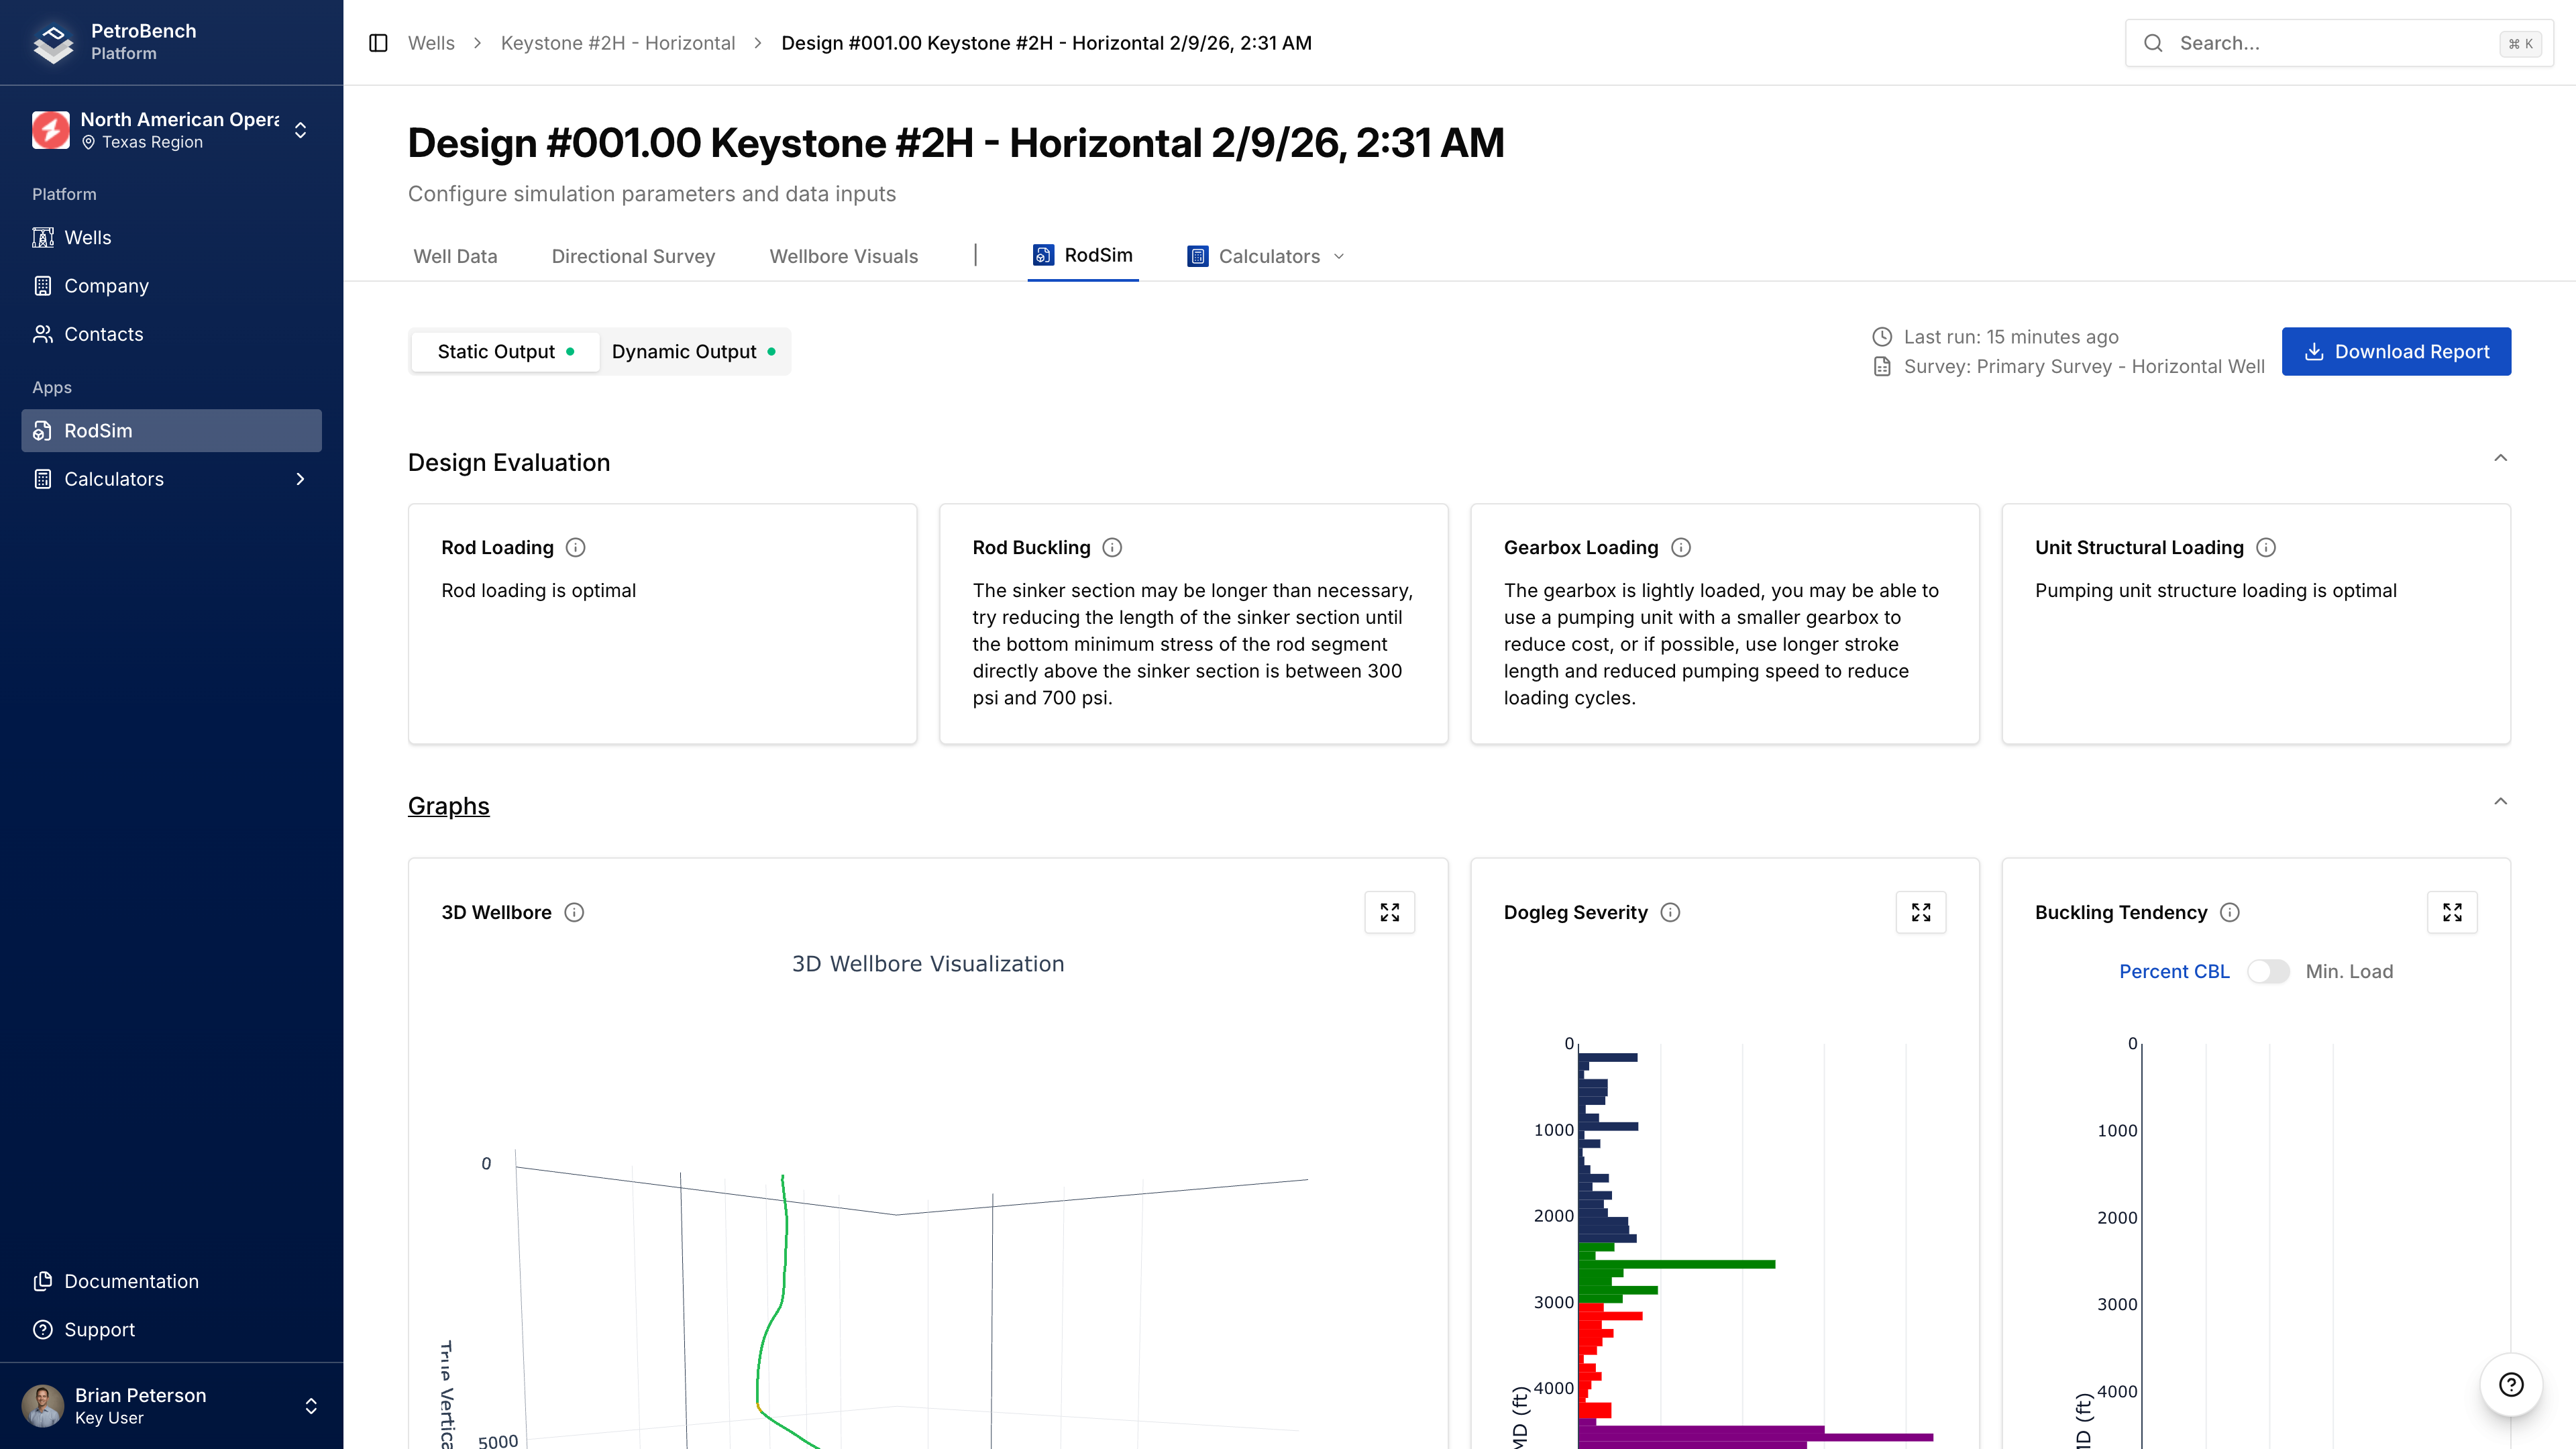Click Unit Structural Loading info icon
The height and width of the screenshot is (1449, 2576).
click(x=2266, y=547)
